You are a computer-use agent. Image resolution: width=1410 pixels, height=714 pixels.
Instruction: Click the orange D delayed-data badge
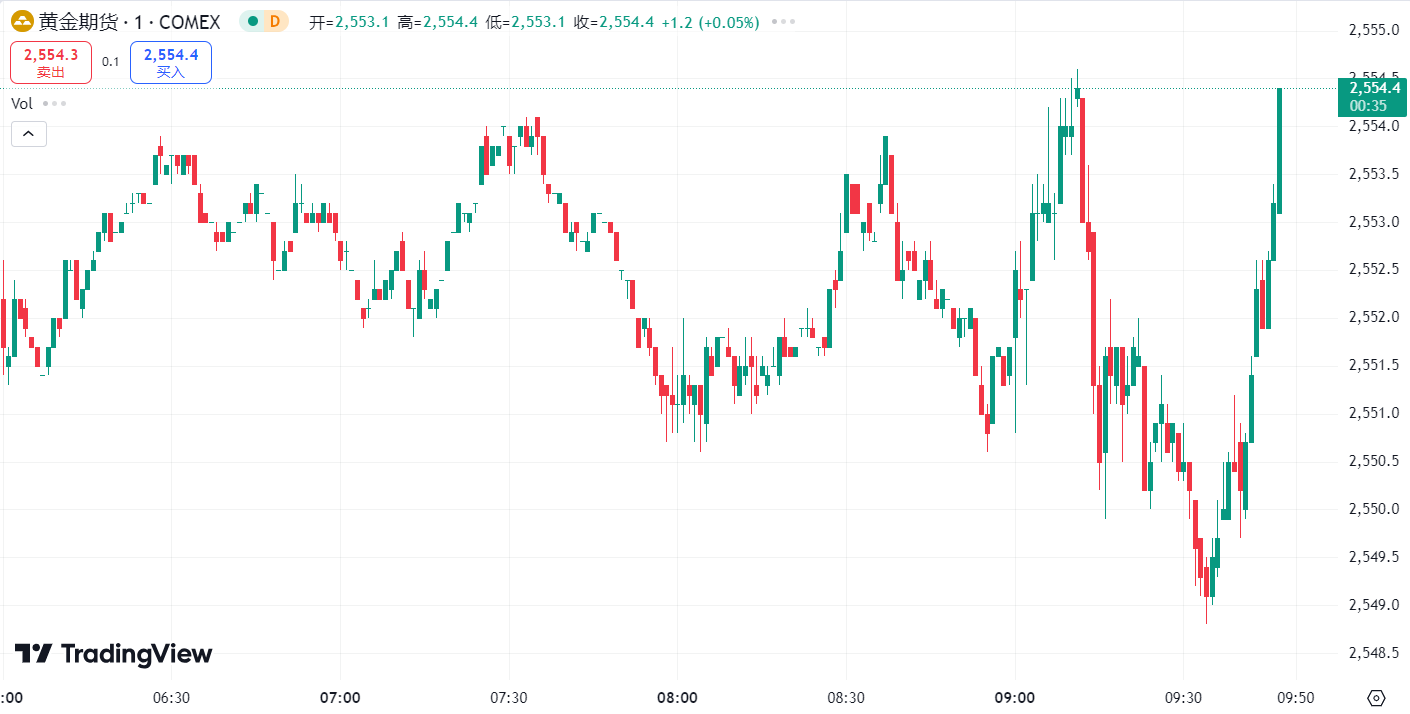point(274,22)
